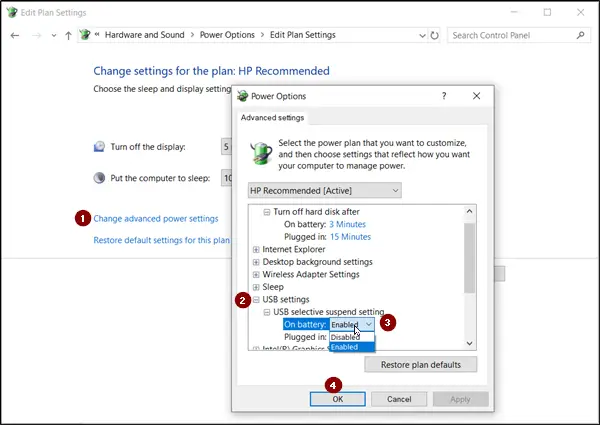
Task: Click the settings list scroll down arrow
Action: pyautogui.click(x=470, y=344)
